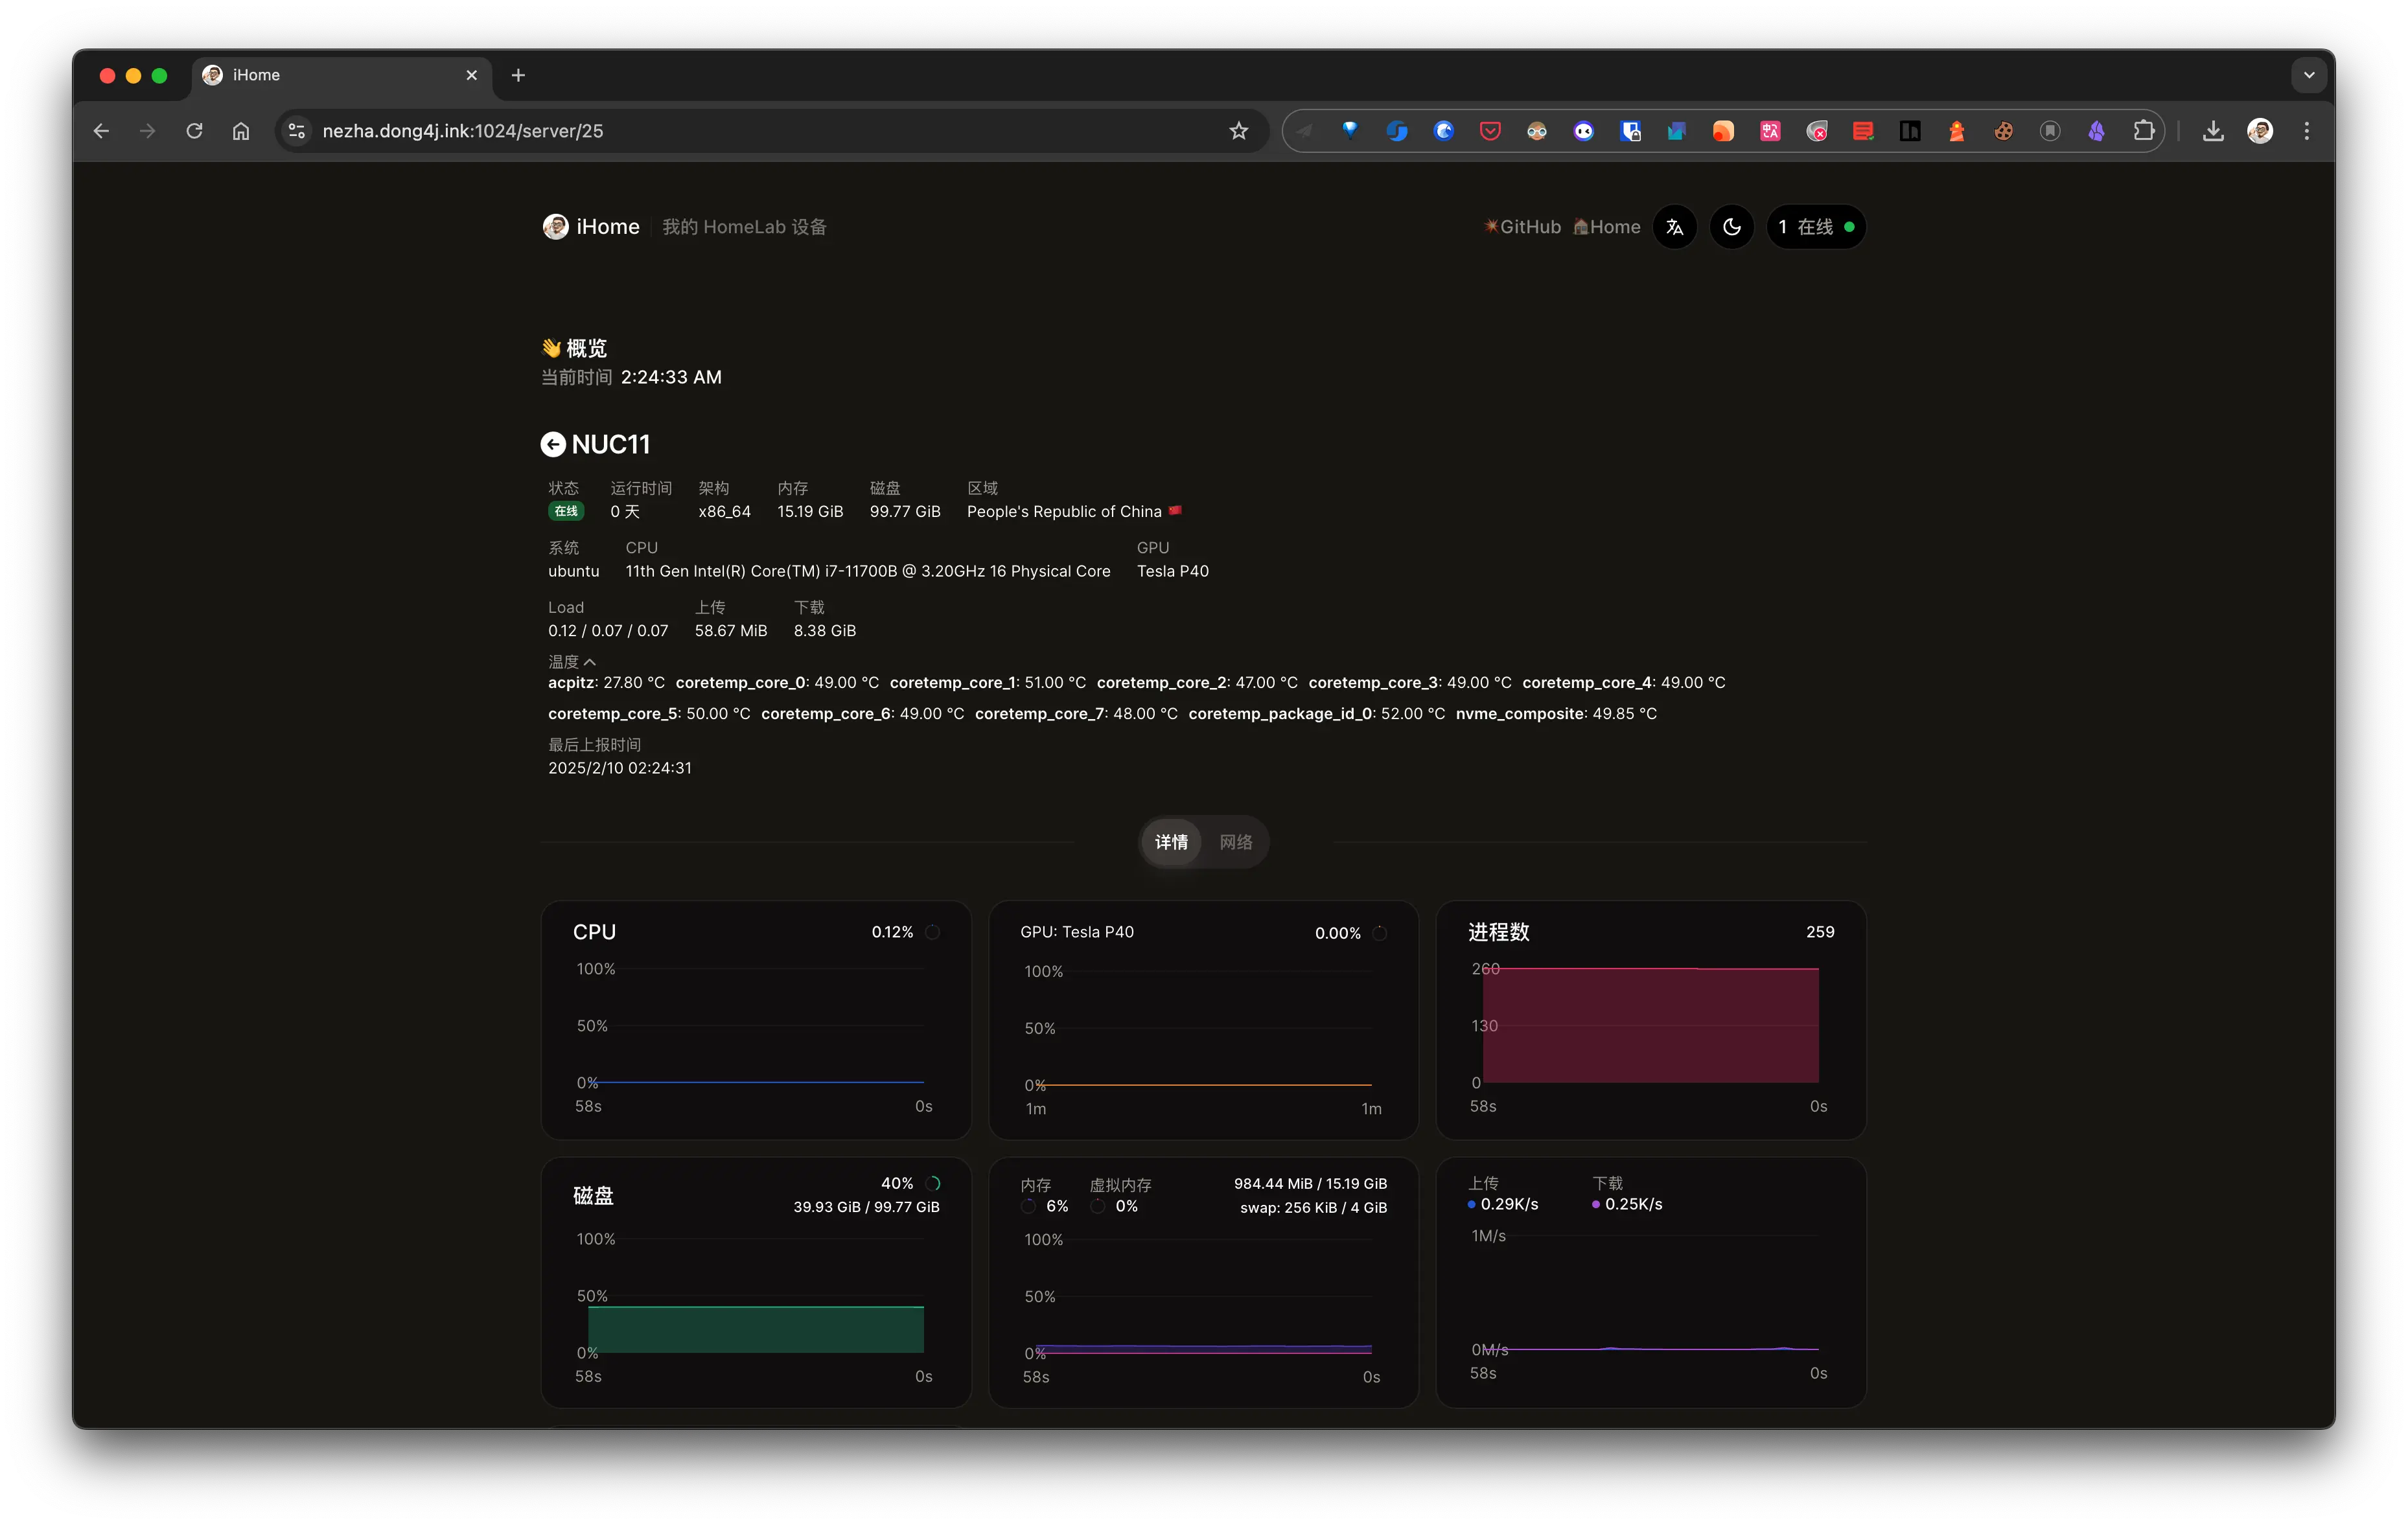Click the 1 在线 status button
The height and width of the screenshot is (1525, 2408).
coord(1816,227)
